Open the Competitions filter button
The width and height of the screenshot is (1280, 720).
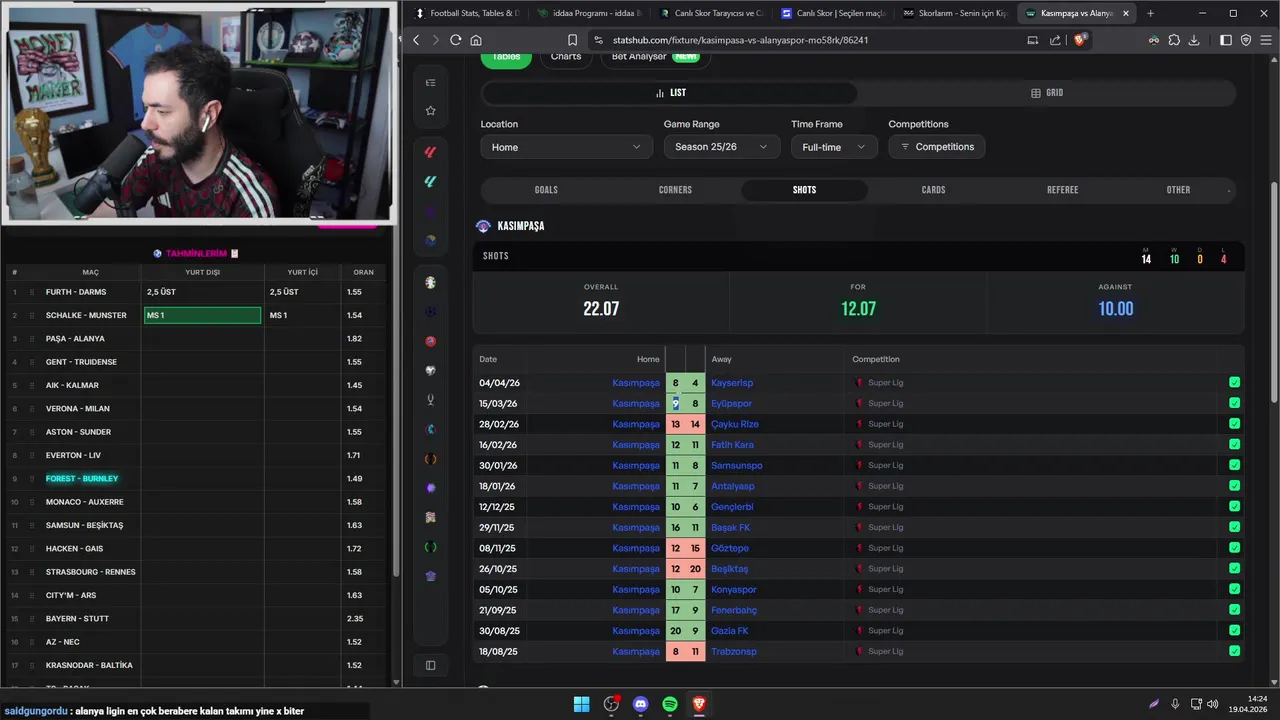(x=937, y=147)
